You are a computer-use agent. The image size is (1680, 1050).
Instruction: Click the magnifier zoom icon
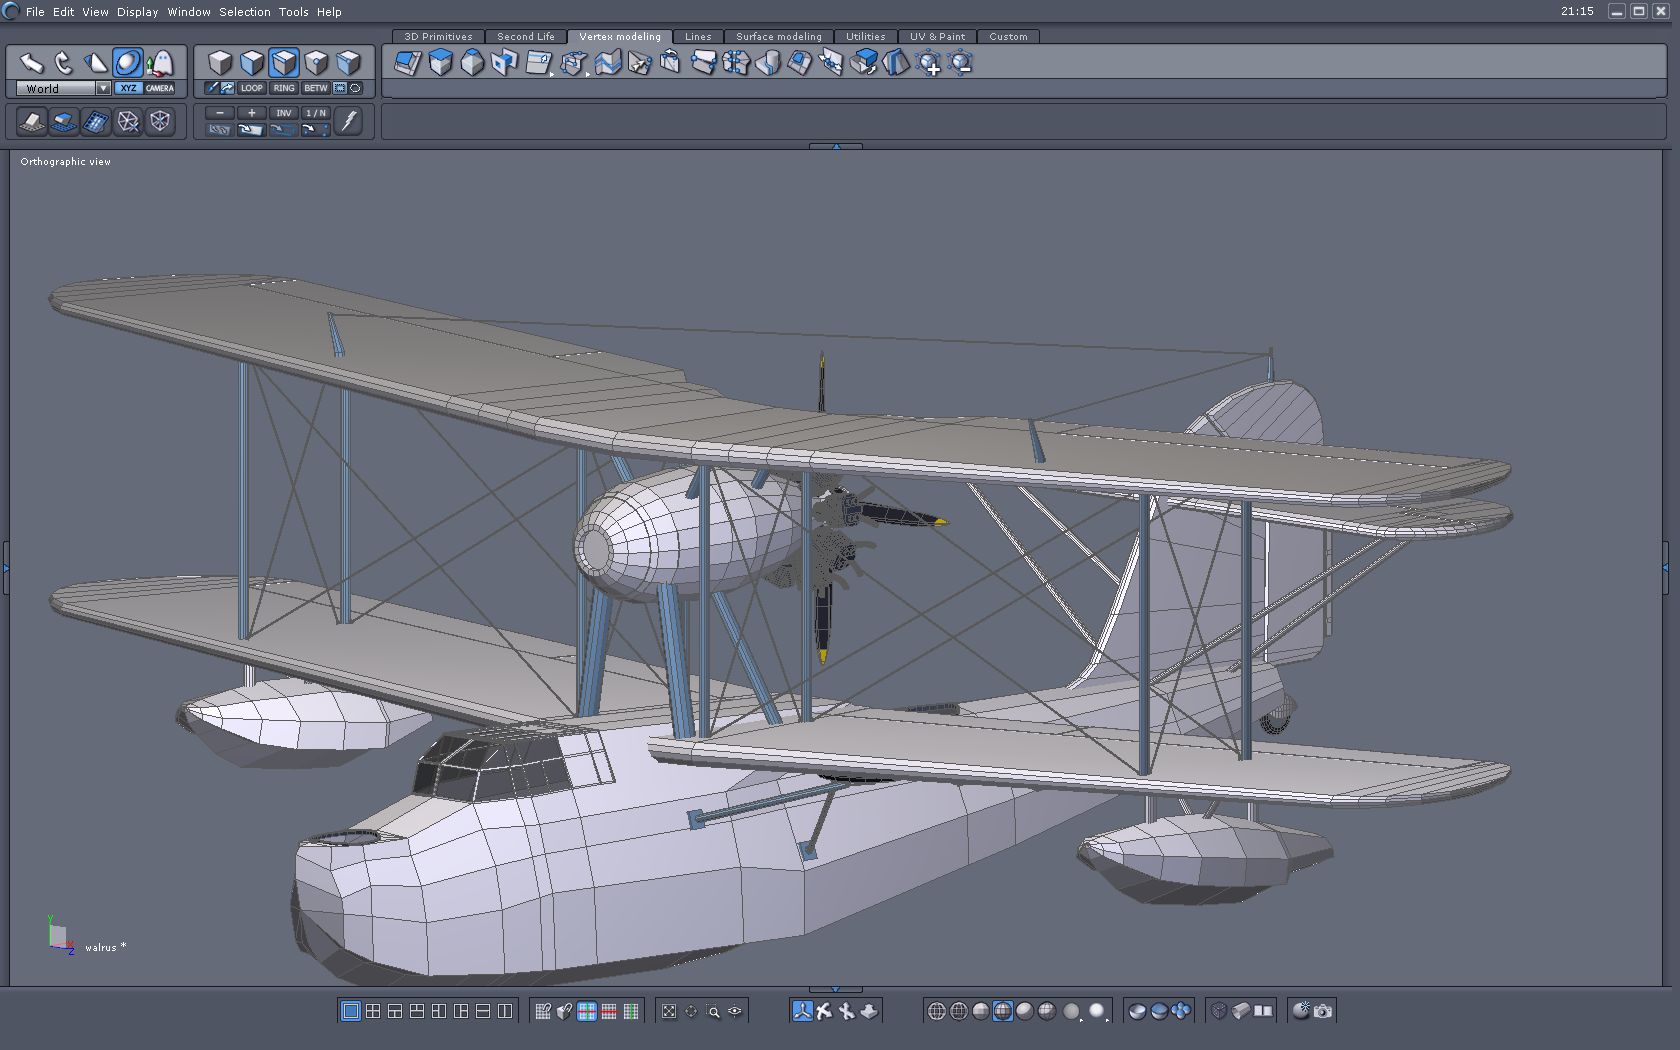[x=713, y=1011]
